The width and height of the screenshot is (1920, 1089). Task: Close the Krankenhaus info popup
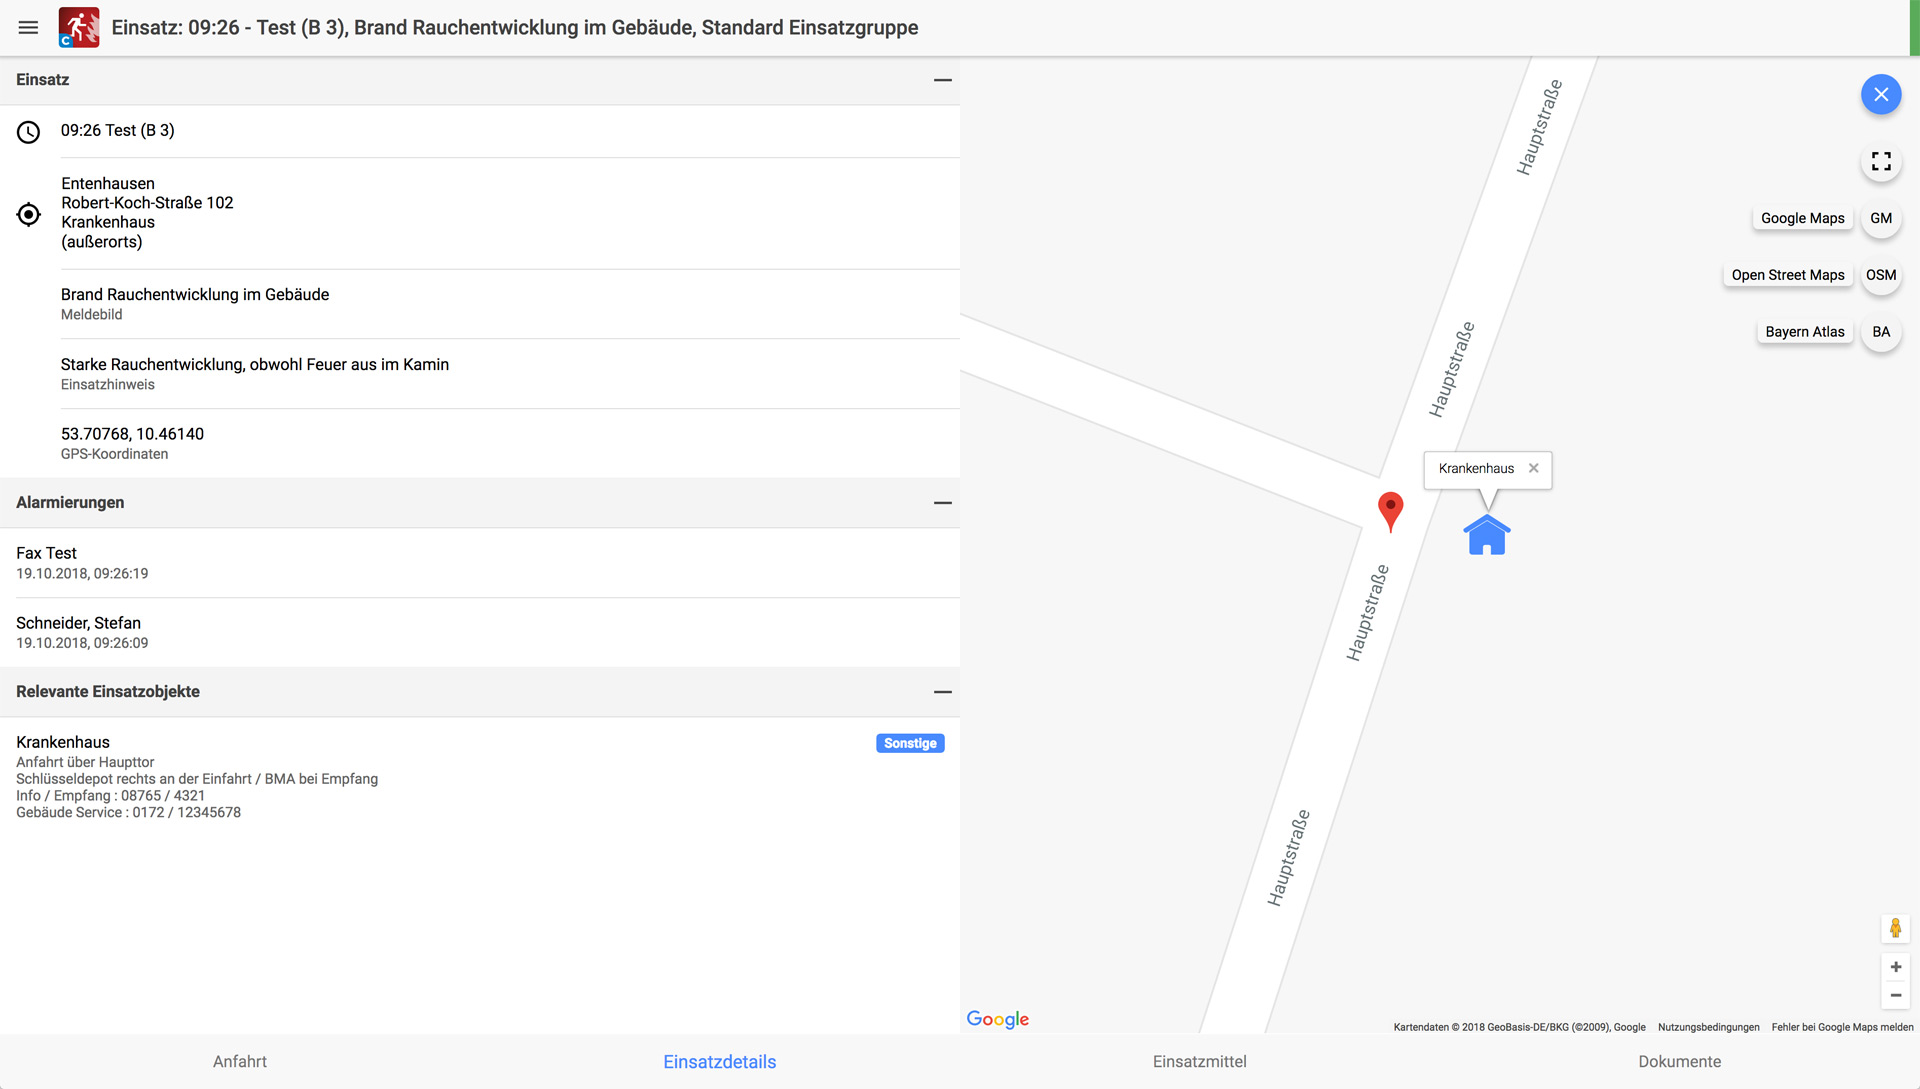(x=1533, y=468)
